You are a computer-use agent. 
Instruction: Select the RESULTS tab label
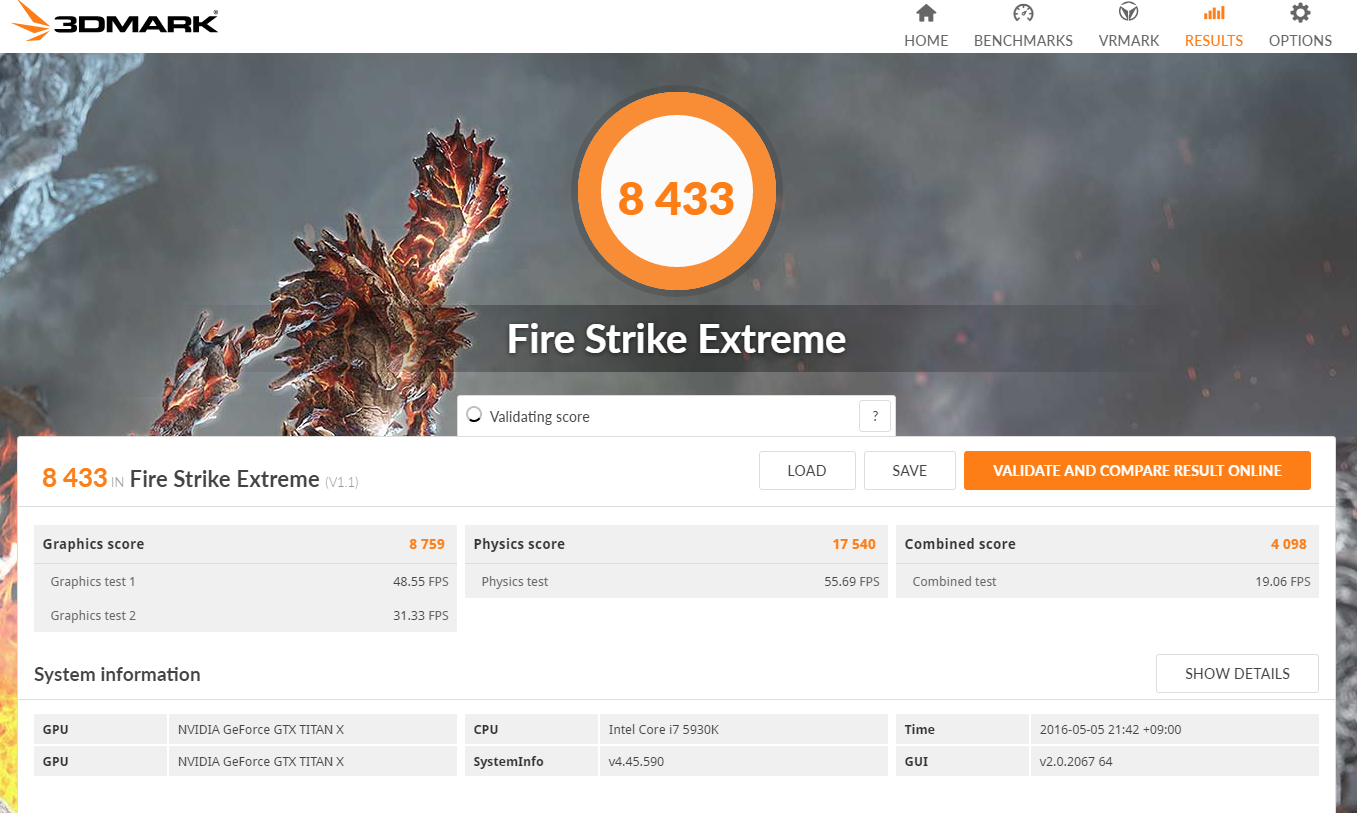tap(1214, 41)
